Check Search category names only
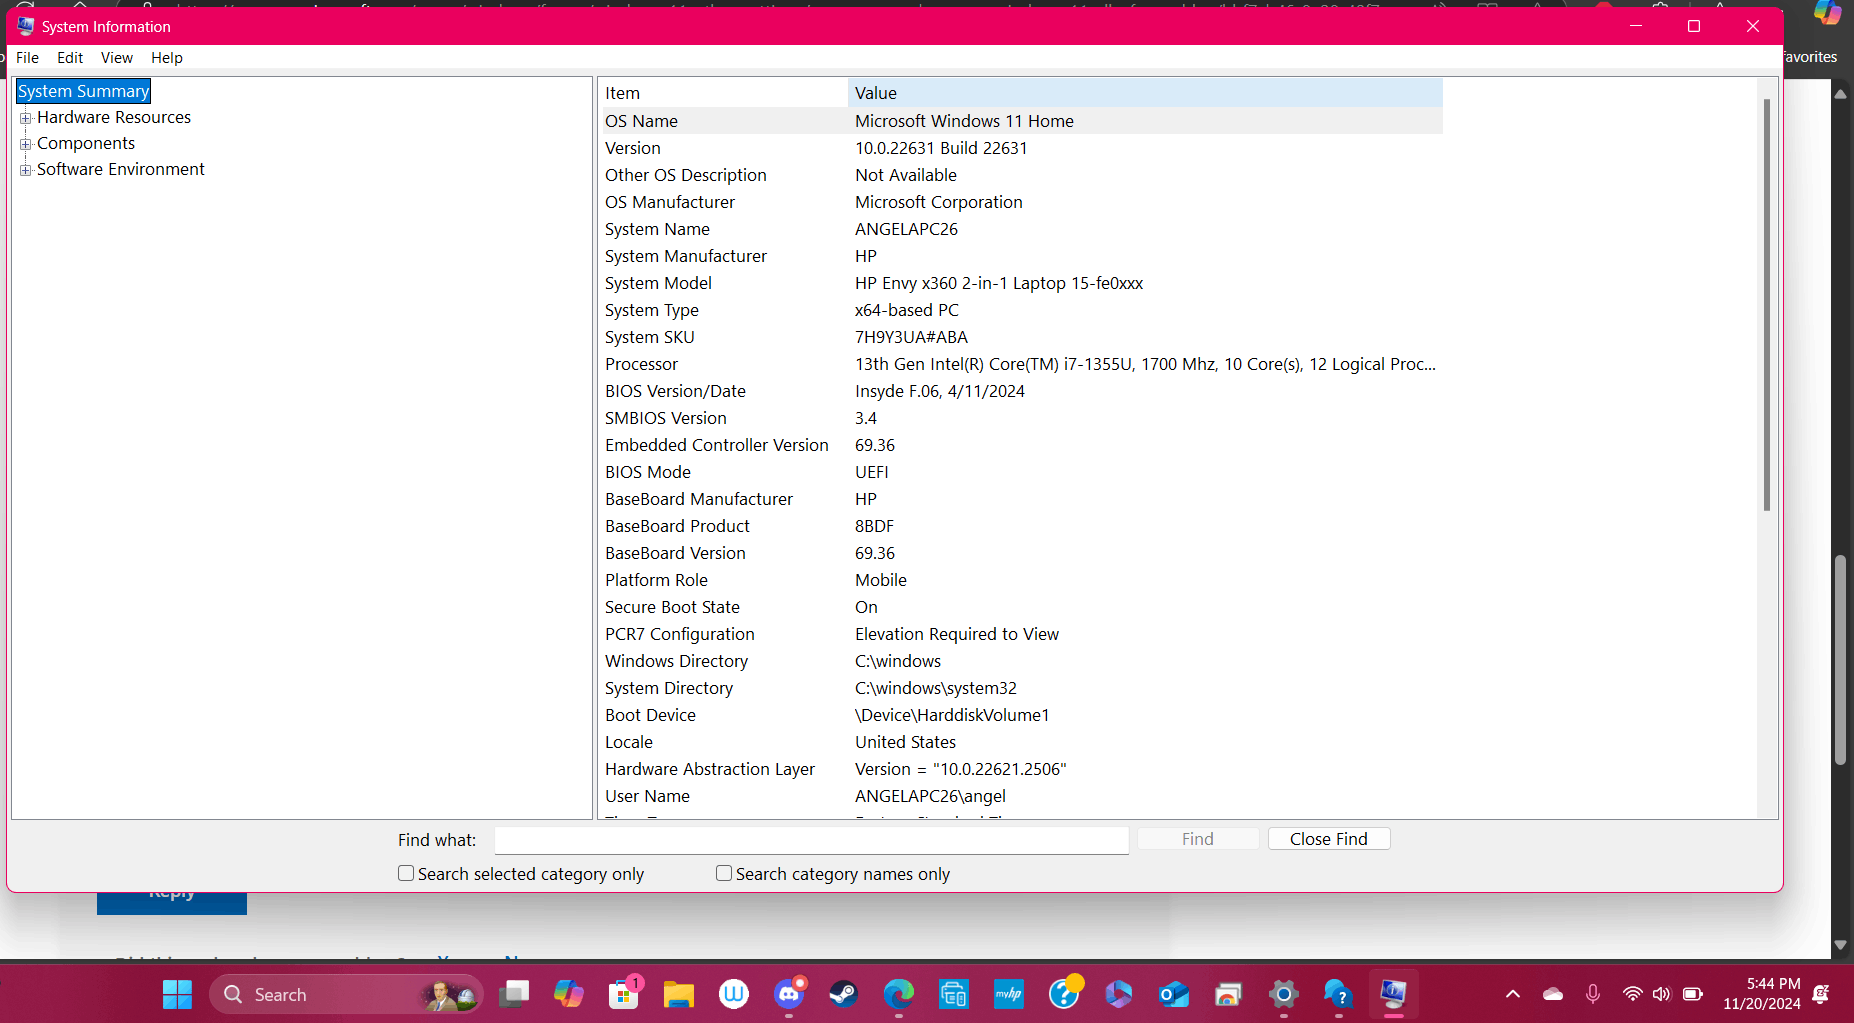The width and height of the screenshot is (1854, 1023). coord(723,873)
